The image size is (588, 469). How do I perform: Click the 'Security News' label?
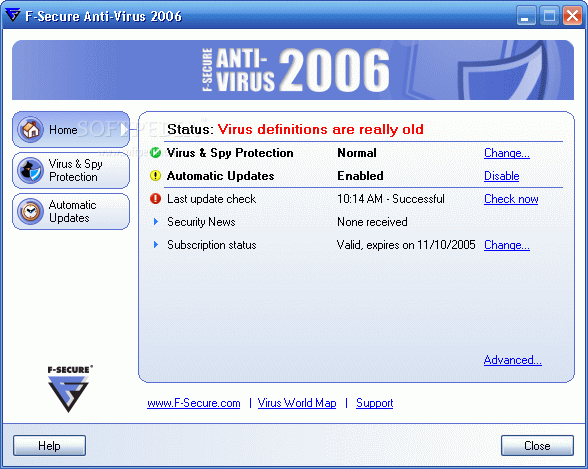pyautogui.click(x=201, y=222)
